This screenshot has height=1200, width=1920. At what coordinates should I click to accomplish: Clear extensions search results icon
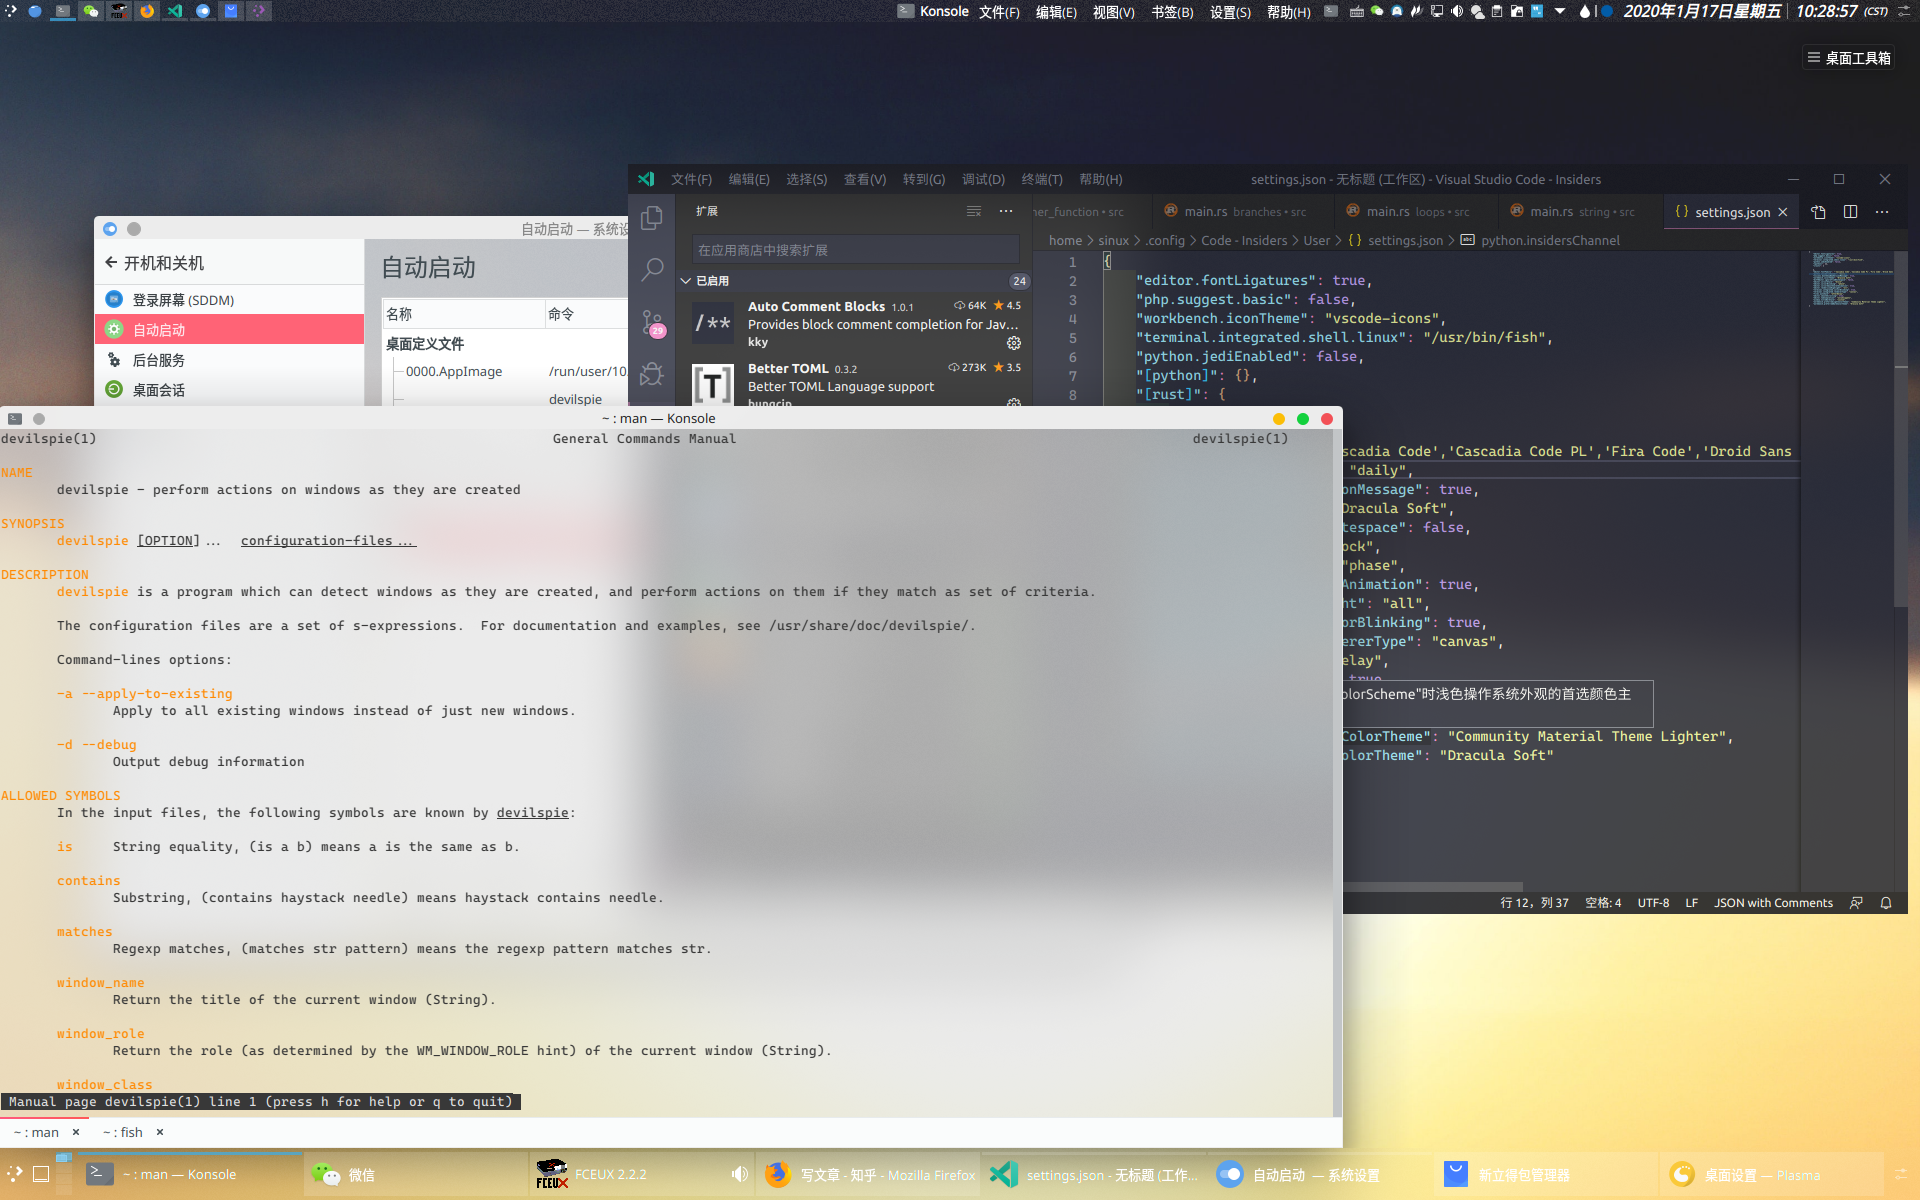click(973, 211)
